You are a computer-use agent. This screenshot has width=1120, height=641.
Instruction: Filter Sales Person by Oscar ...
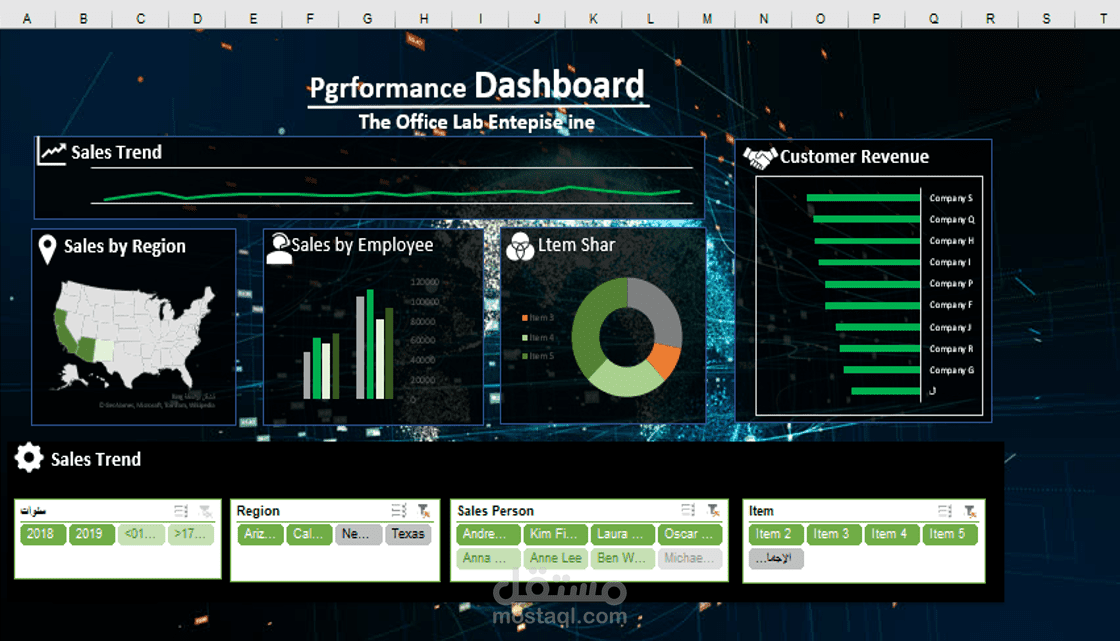690,535
